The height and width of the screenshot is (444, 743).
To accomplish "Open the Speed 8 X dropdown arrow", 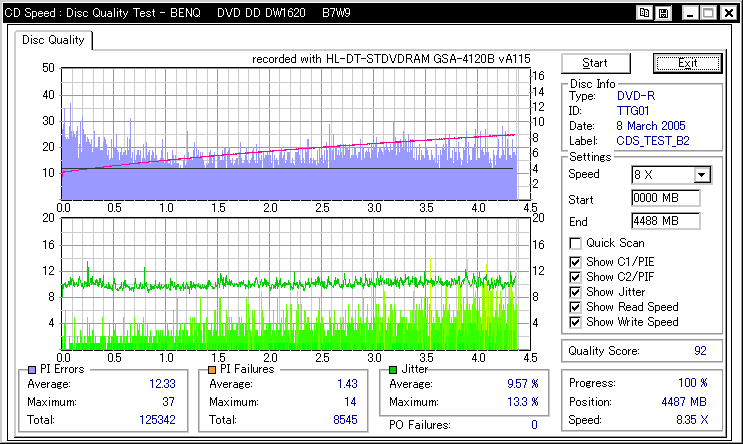I will [x=702, y=175].
